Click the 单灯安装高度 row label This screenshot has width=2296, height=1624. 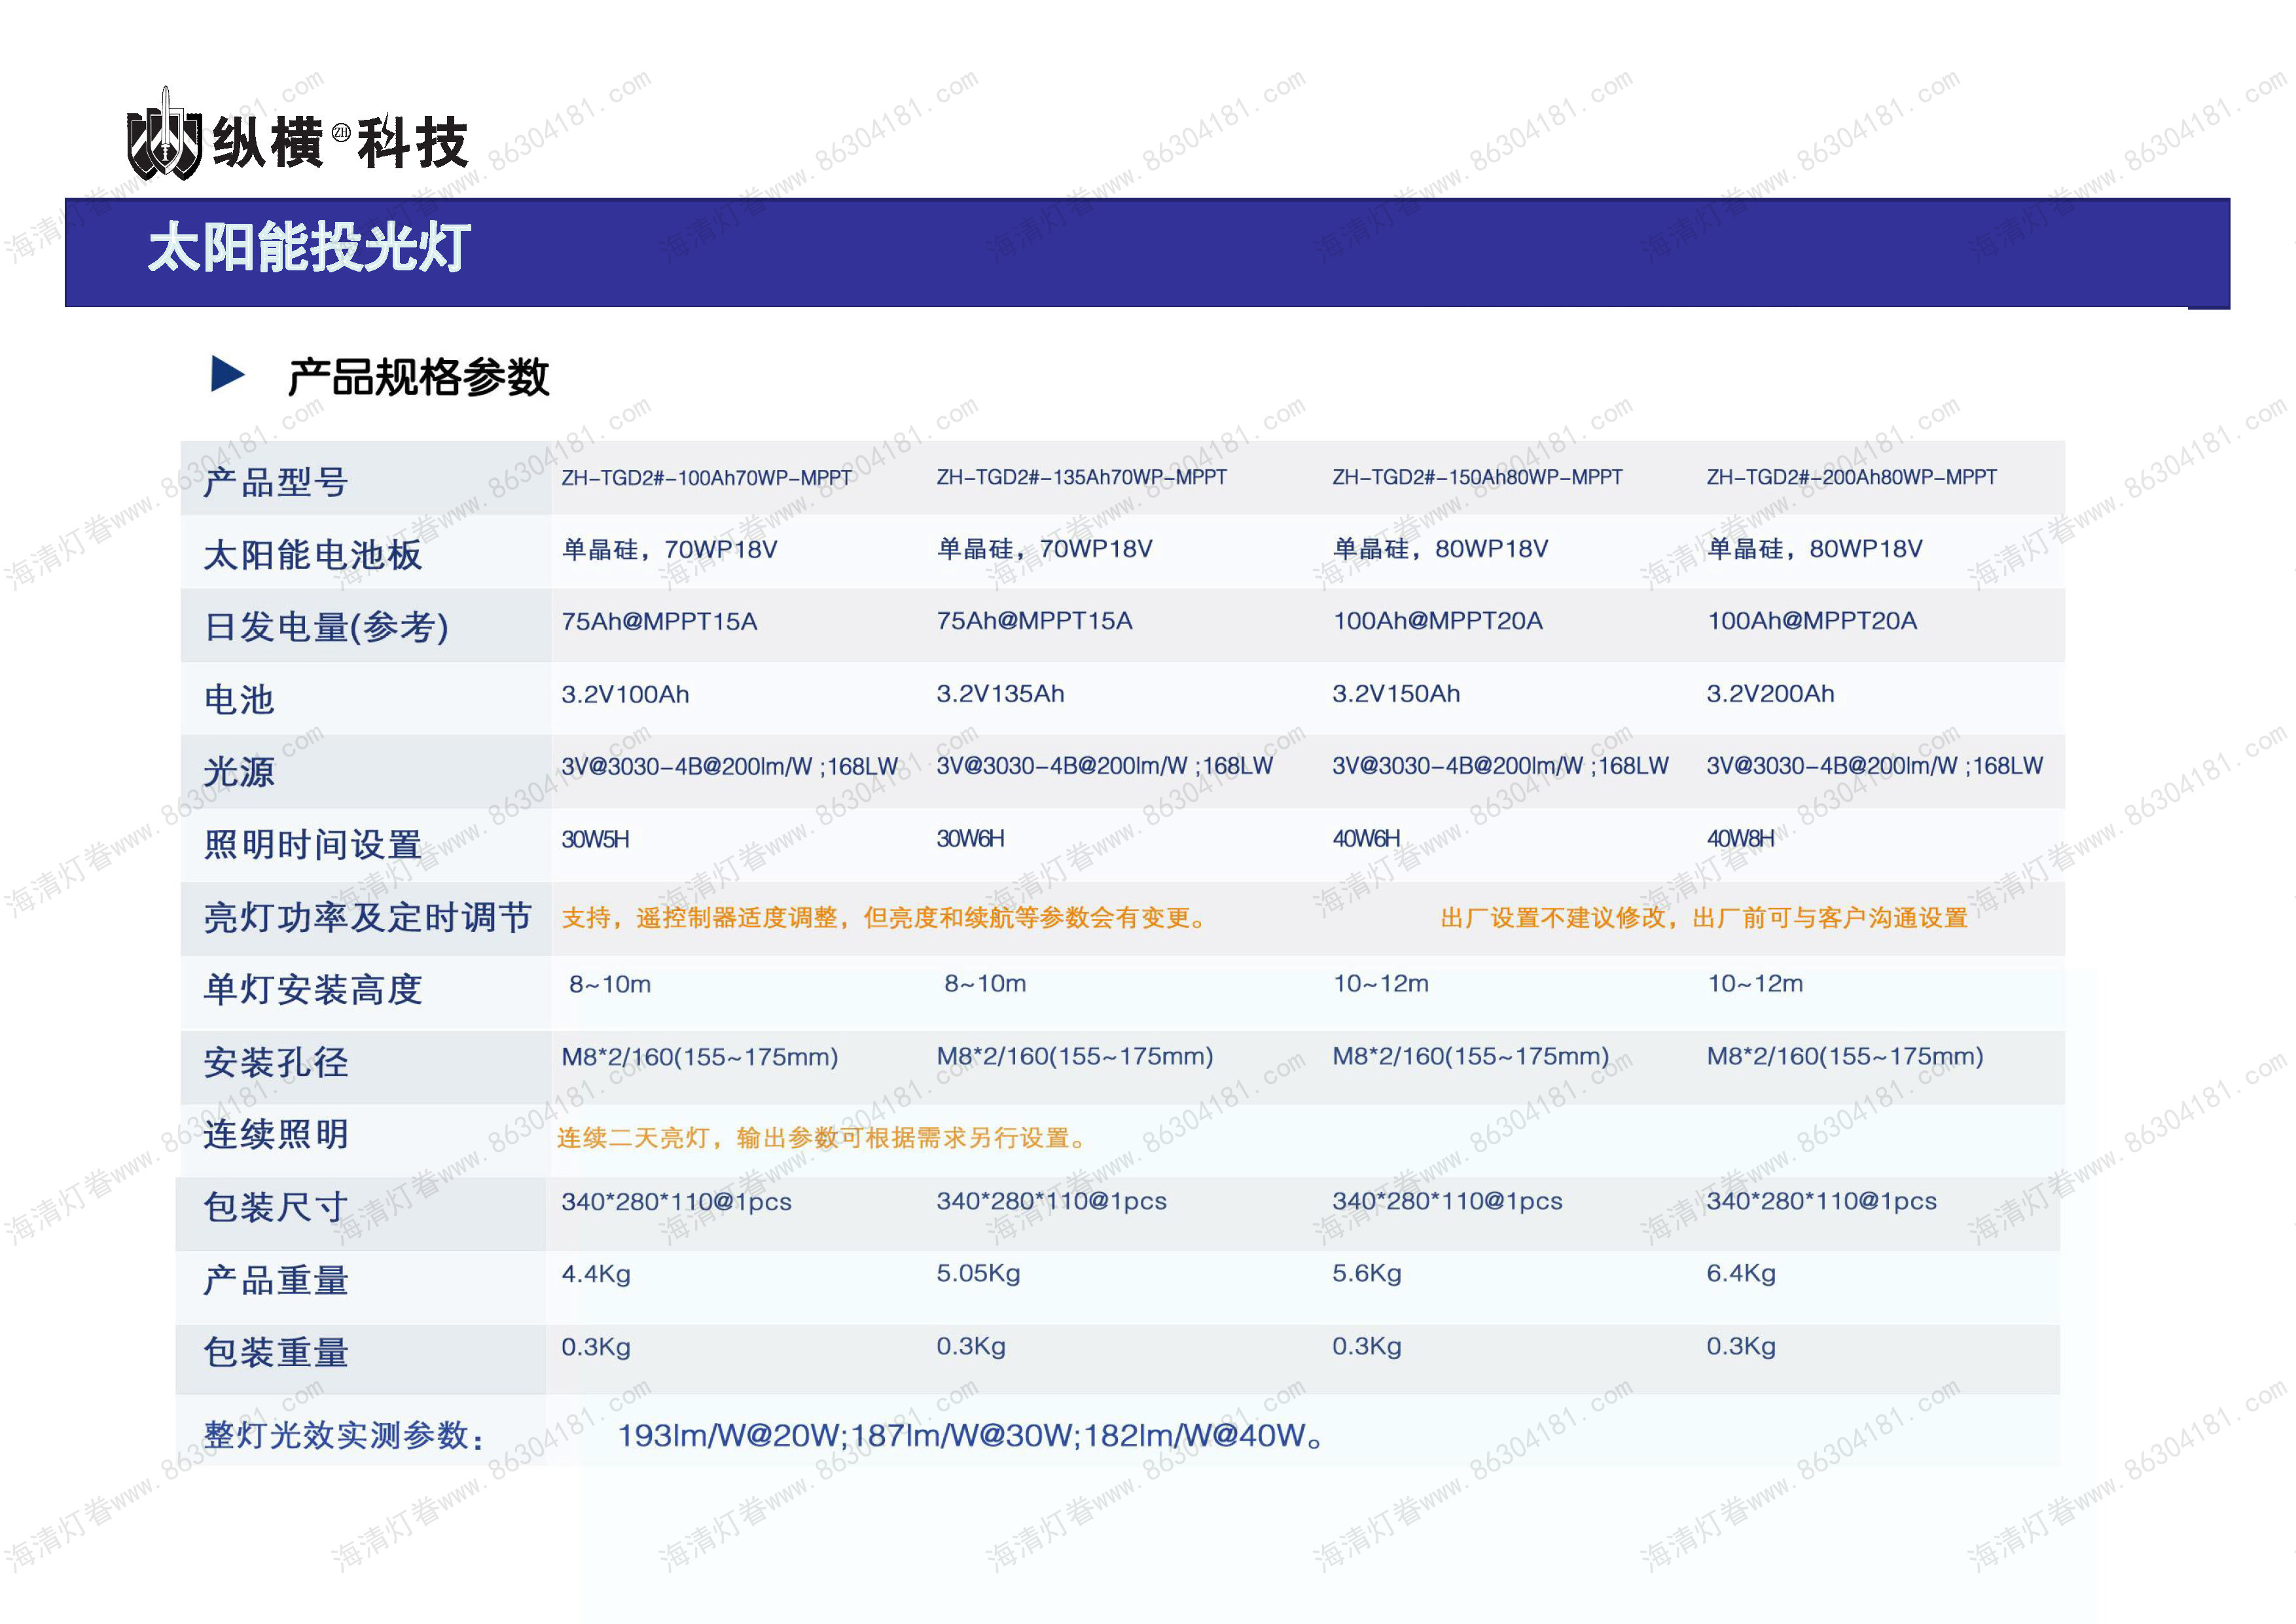[313, 990]
